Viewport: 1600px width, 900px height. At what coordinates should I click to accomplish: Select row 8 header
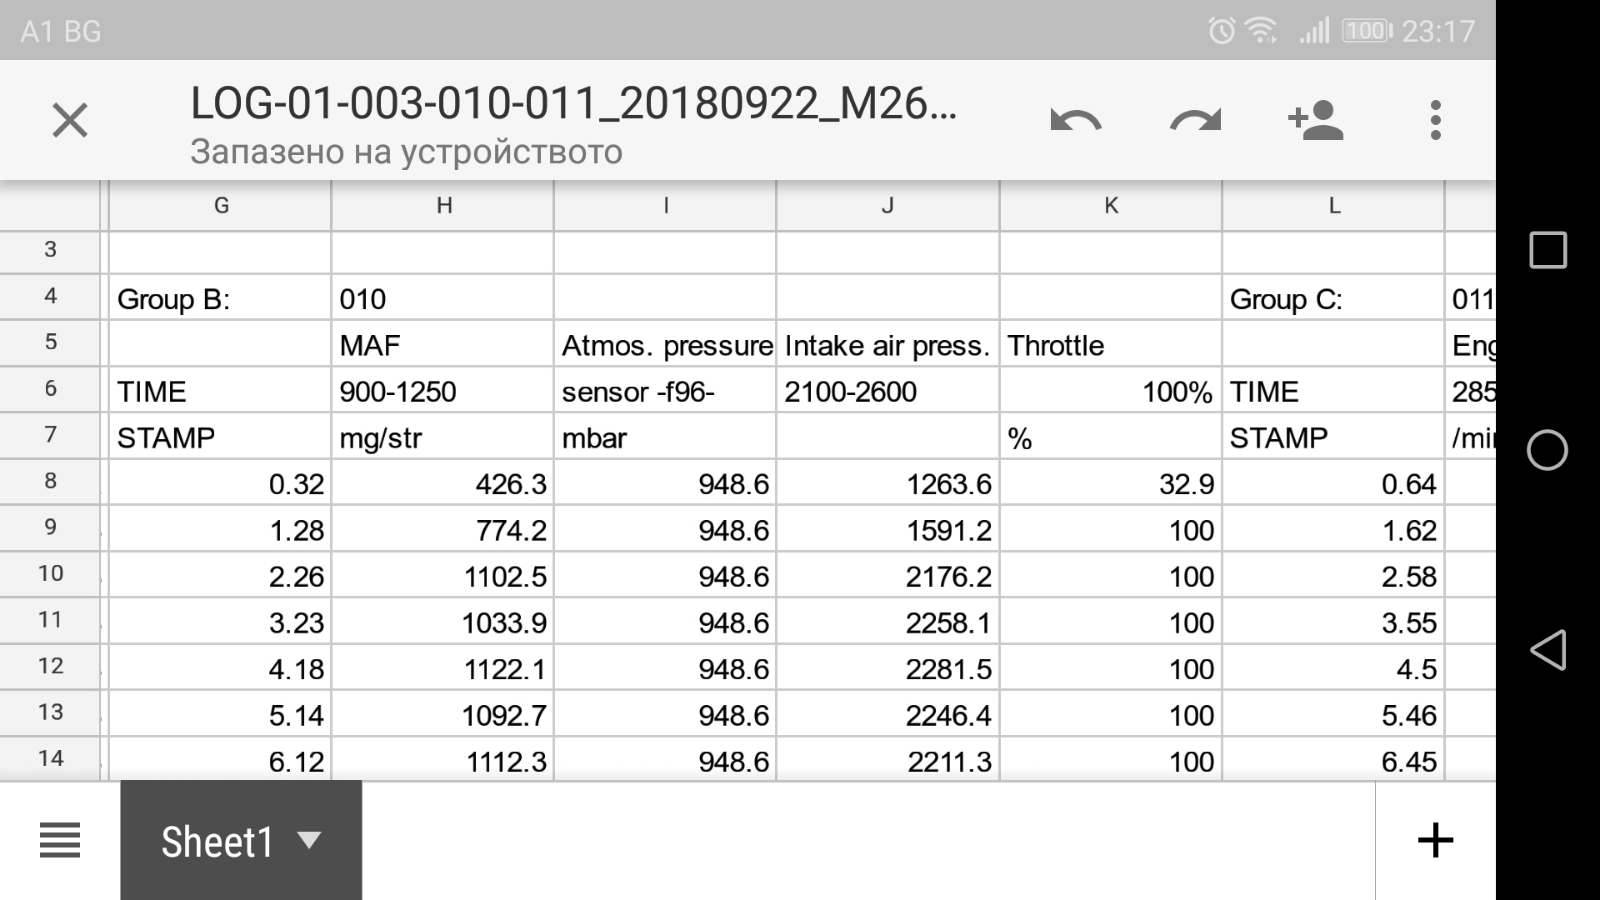50,481
